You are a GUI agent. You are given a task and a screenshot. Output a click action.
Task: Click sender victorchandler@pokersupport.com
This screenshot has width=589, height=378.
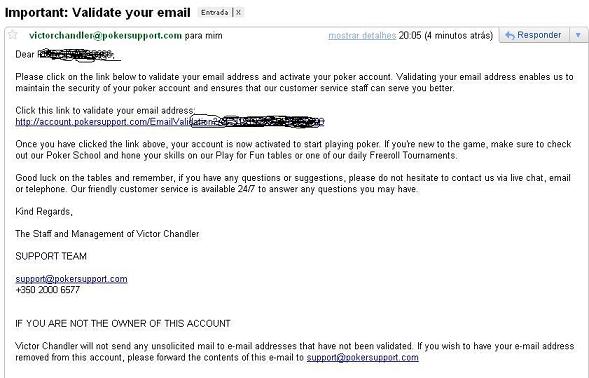click(105, 35)
